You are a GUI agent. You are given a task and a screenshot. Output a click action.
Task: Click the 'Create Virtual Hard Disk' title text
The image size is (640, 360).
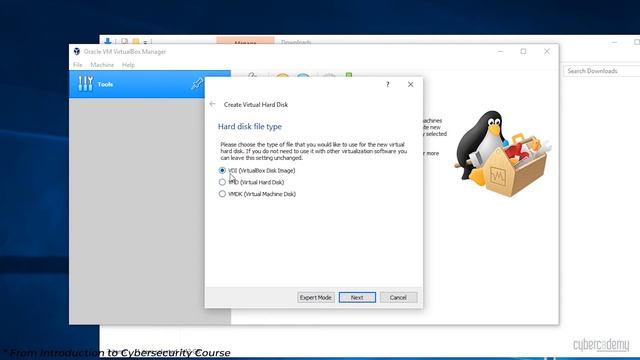[256, 105]
